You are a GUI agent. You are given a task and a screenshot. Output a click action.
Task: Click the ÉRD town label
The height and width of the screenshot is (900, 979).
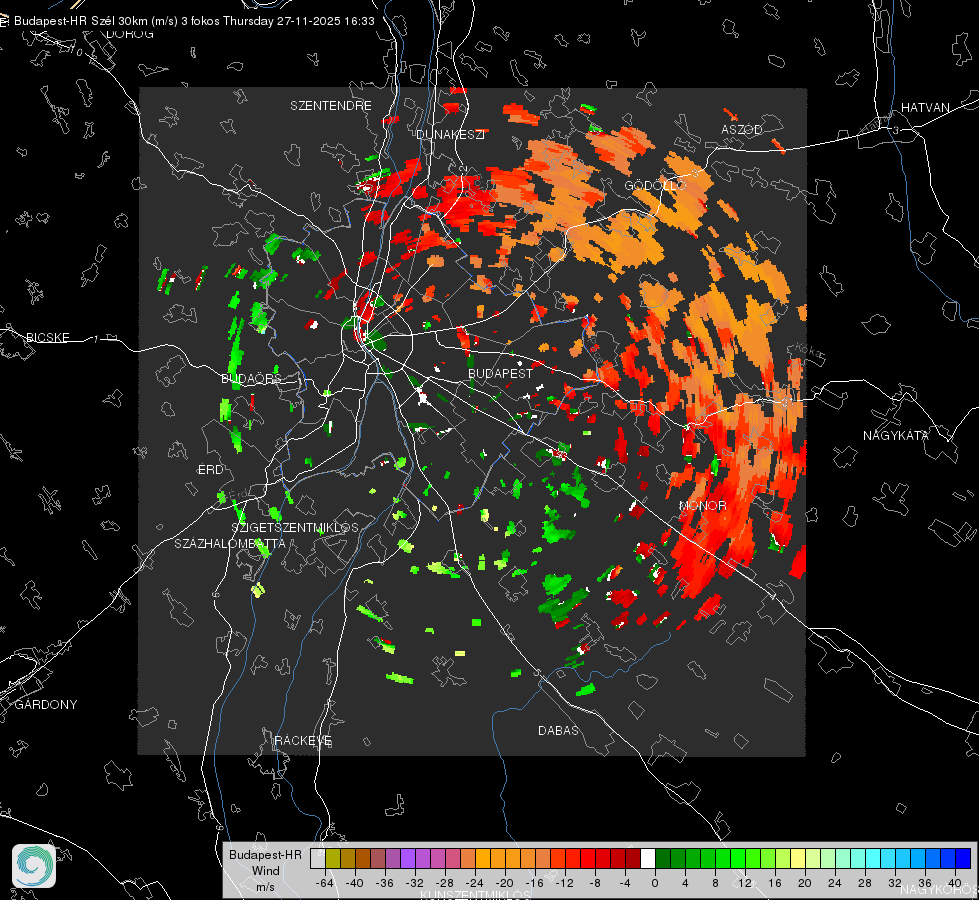[210, 470]
